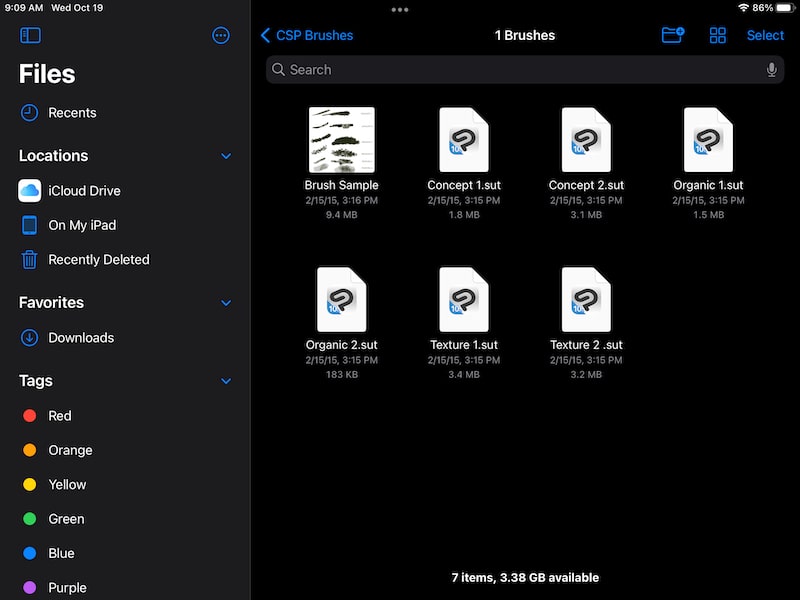Click the "1 Brushes" folder title

tap(524, 35)
